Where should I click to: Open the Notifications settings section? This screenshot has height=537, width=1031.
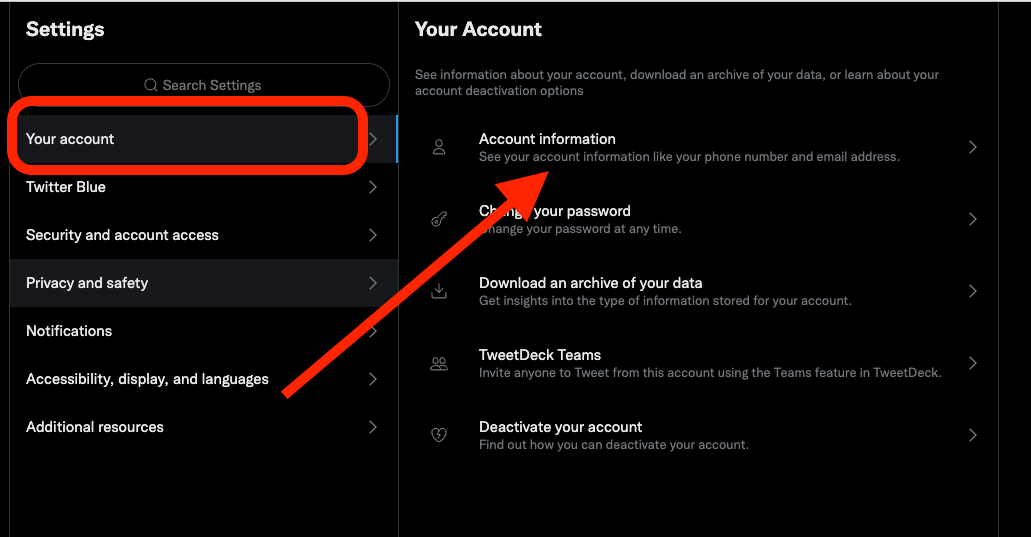[x=204, y=331]
